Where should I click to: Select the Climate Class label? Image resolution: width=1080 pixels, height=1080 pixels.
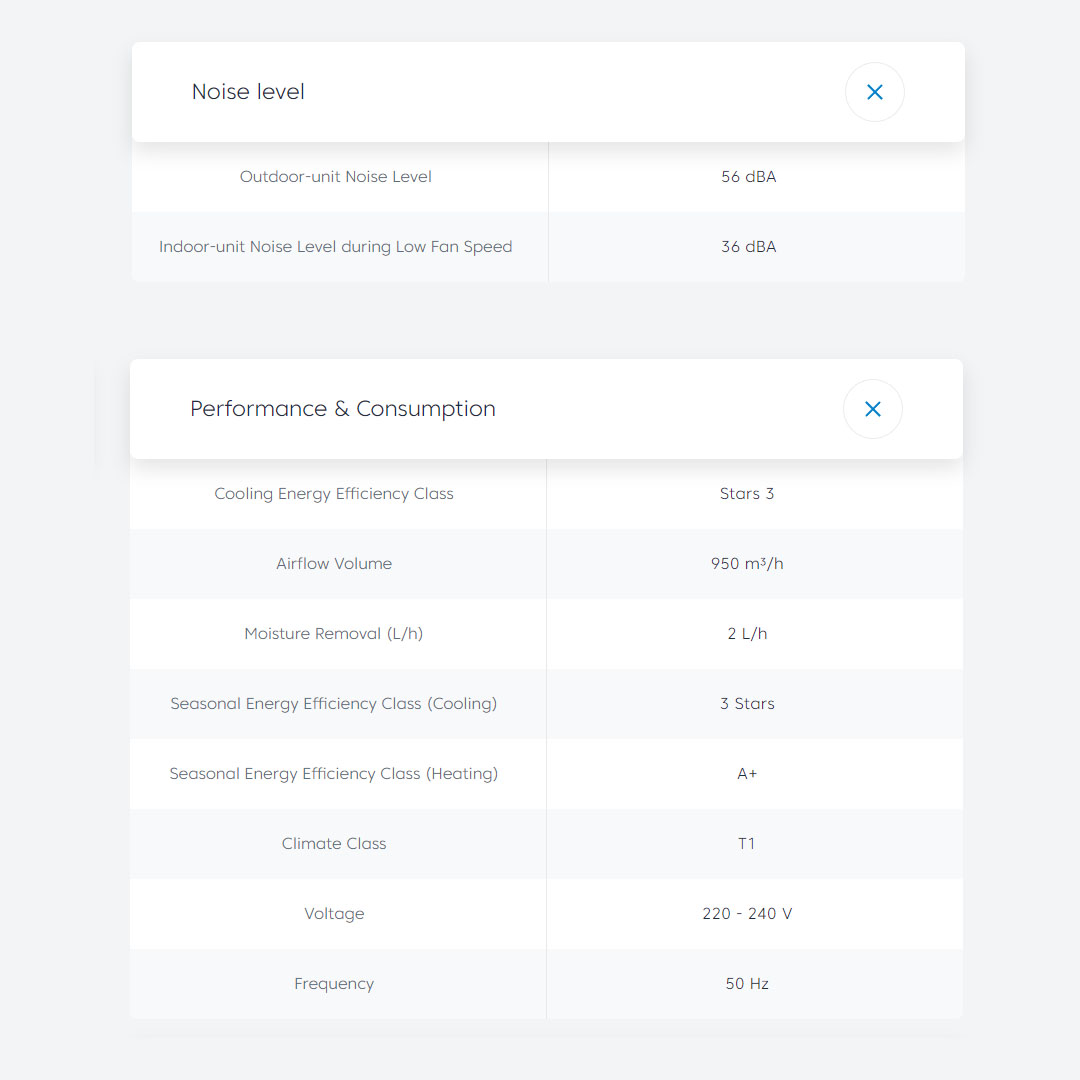pyautogui.click(x=334, y=844)
